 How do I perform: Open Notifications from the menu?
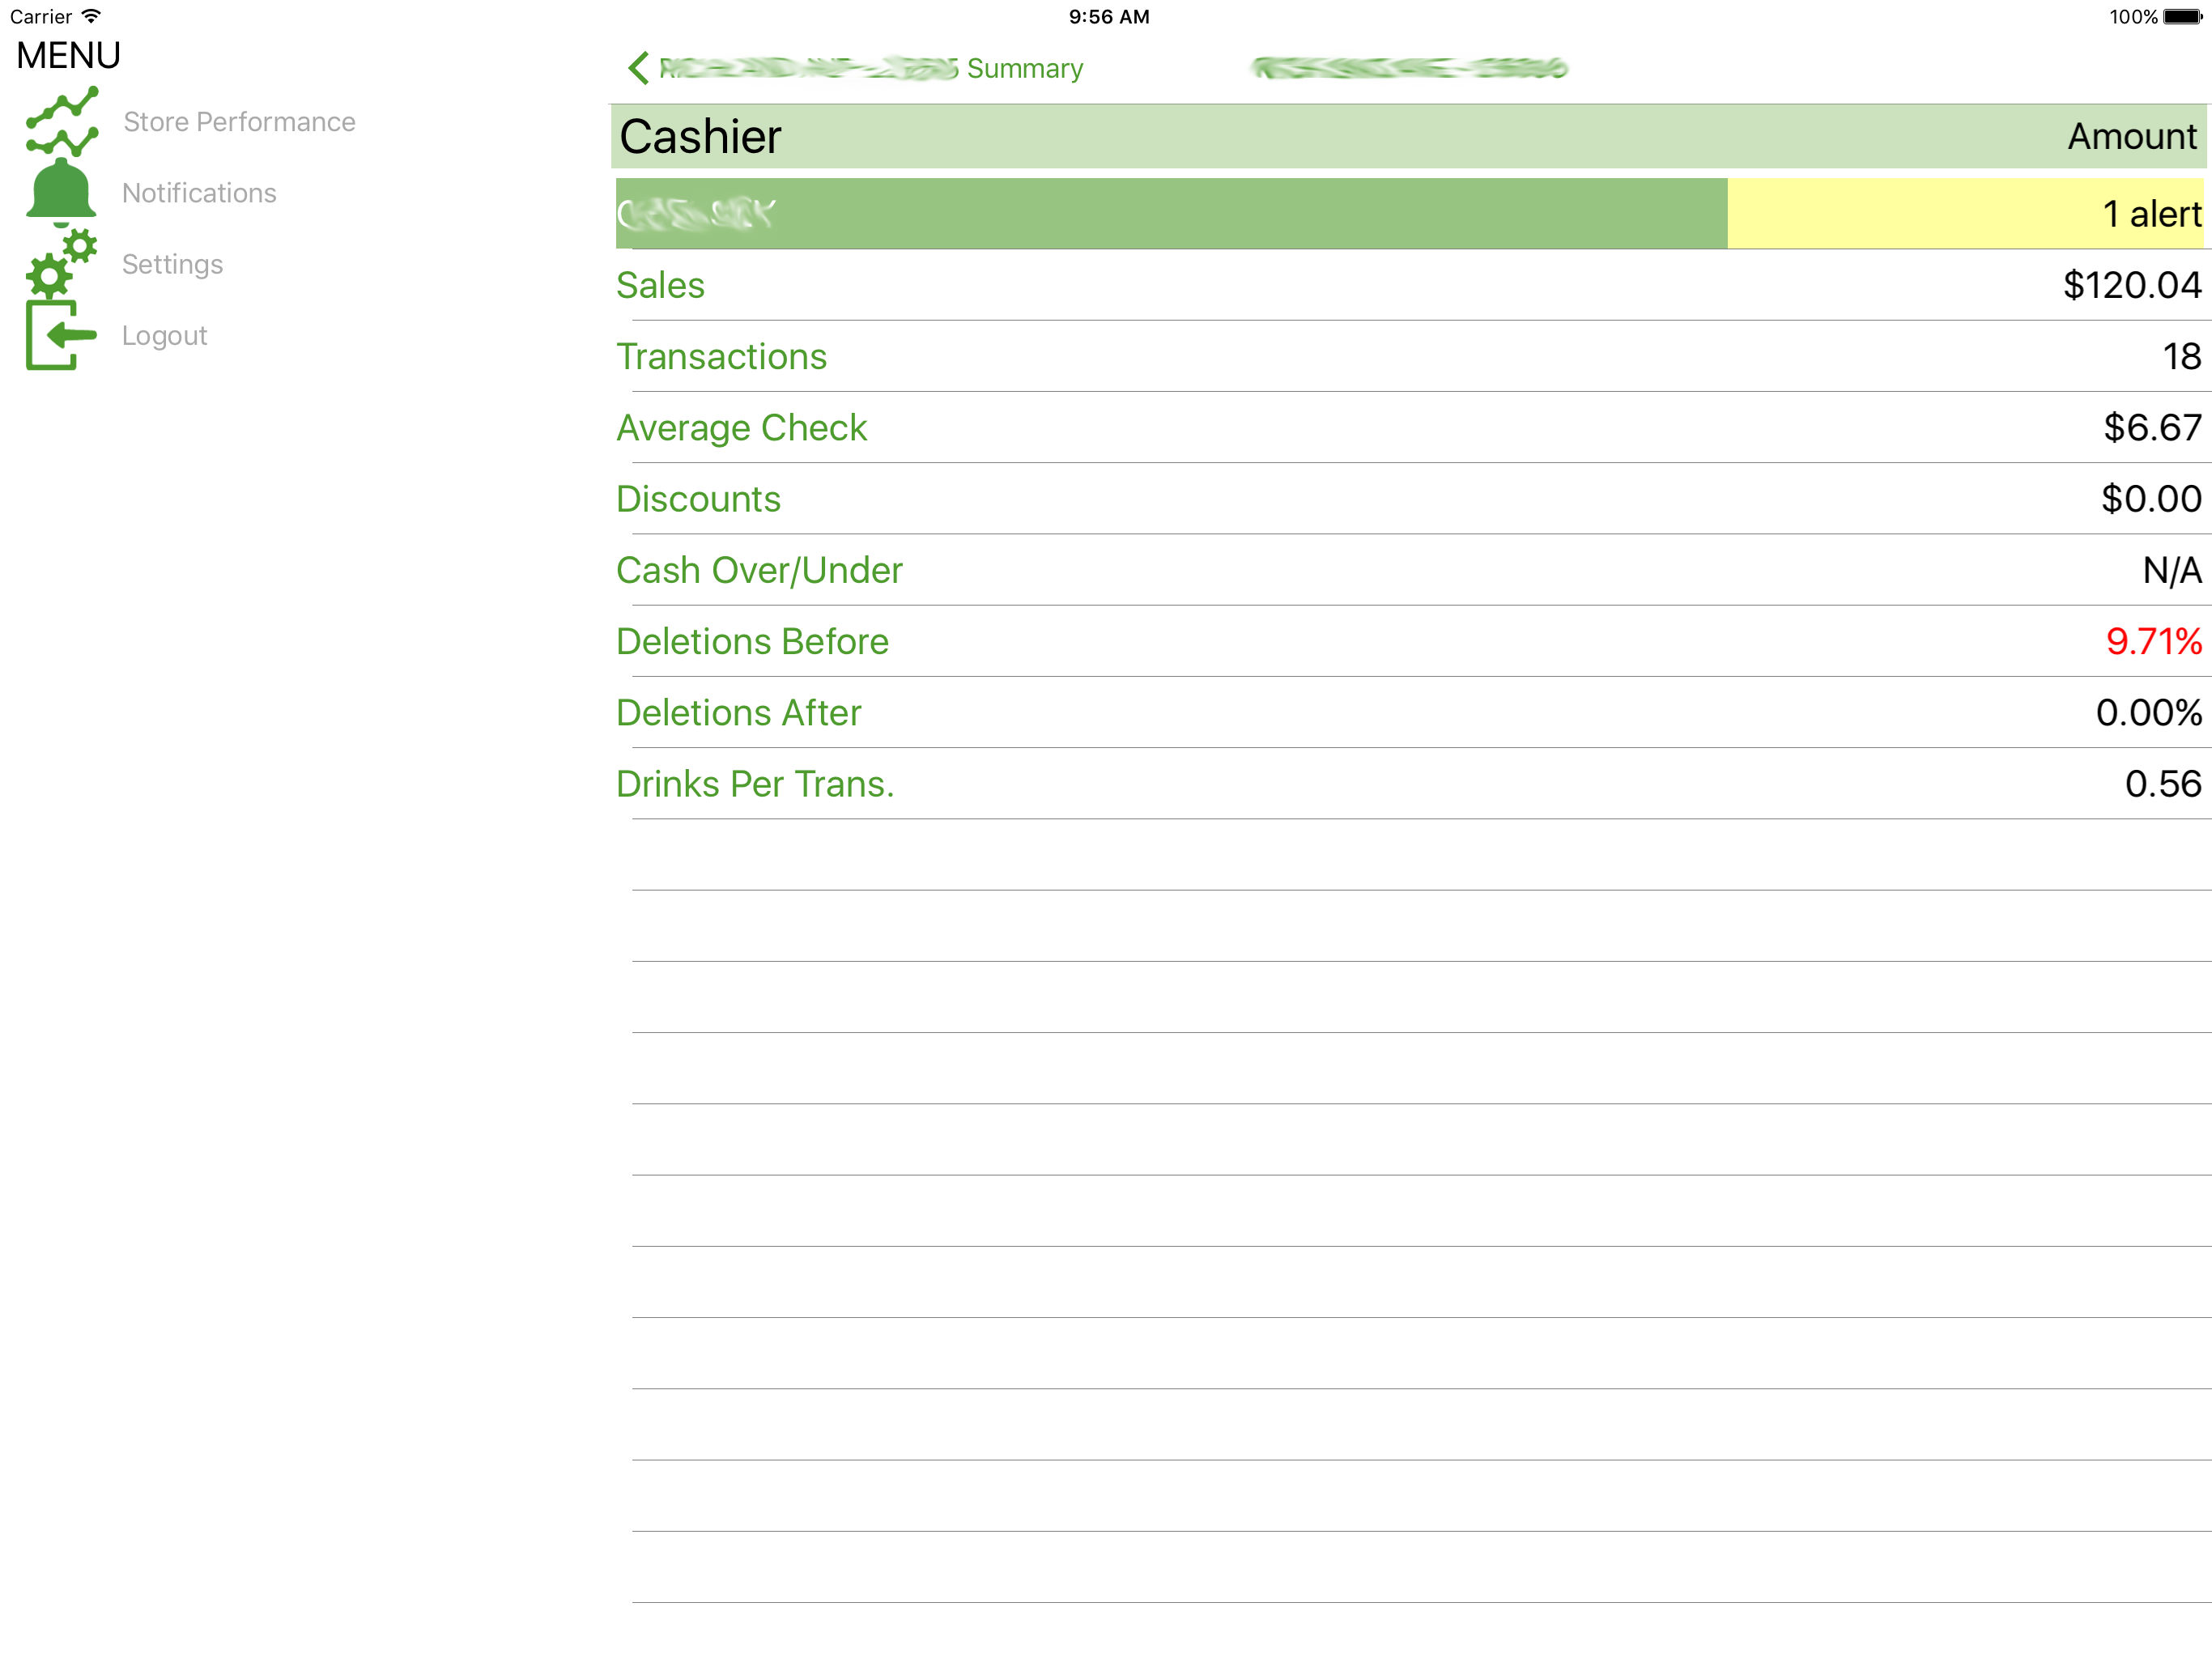pos(199,193)
